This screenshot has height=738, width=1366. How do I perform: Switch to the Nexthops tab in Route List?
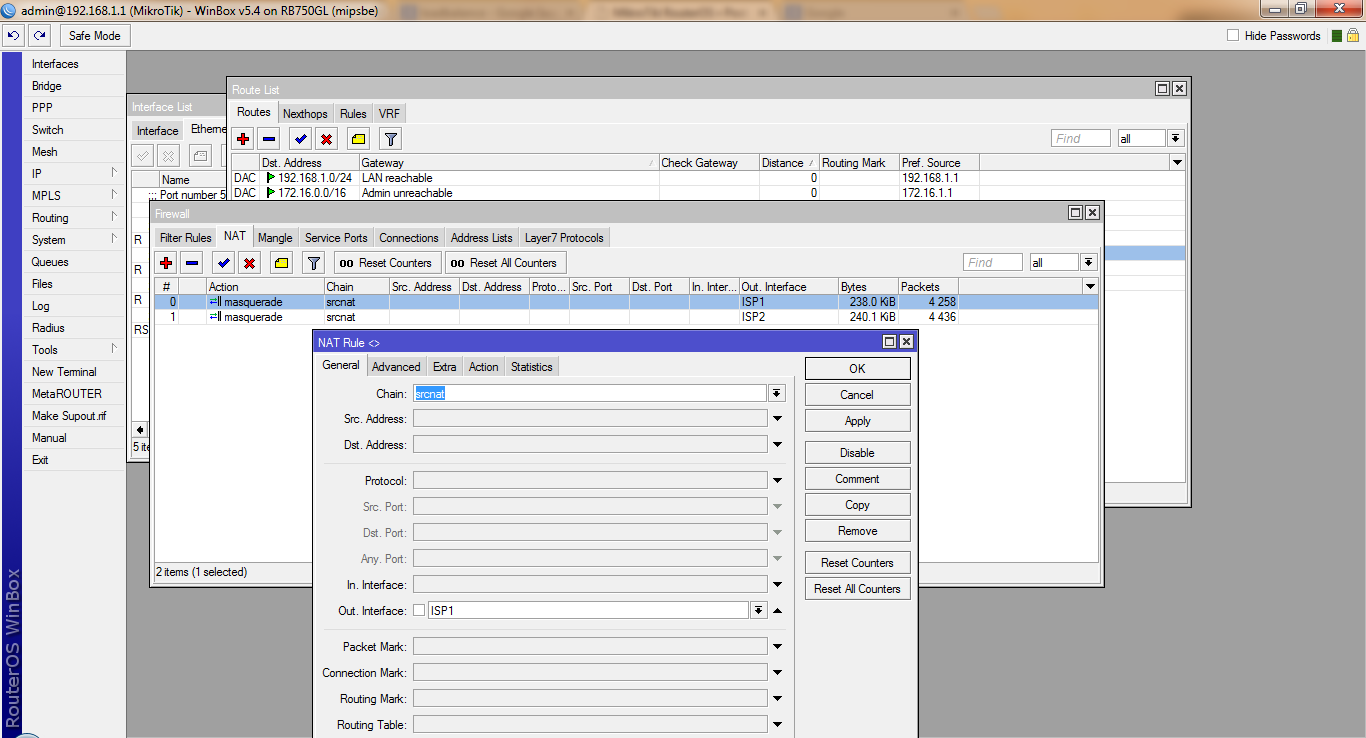click(305, 114)
